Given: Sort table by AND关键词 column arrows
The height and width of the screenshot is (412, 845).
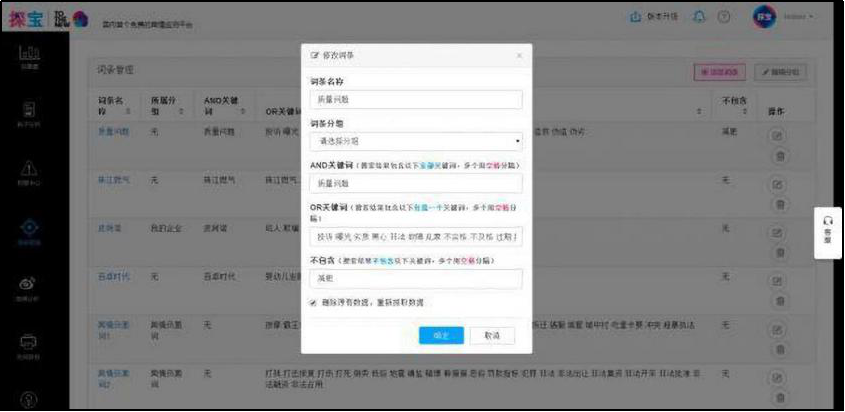Looking at the screenshot, I should point(243,111).
